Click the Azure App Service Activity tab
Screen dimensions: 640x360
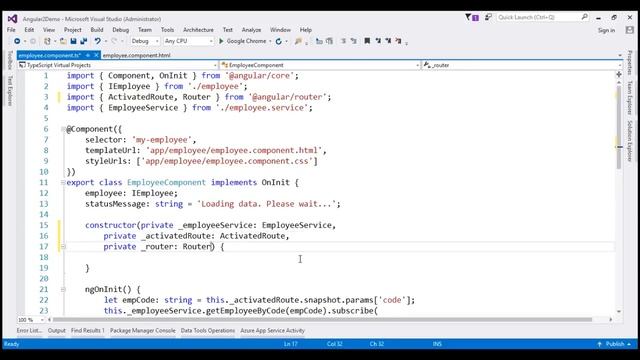coord(272,331)
